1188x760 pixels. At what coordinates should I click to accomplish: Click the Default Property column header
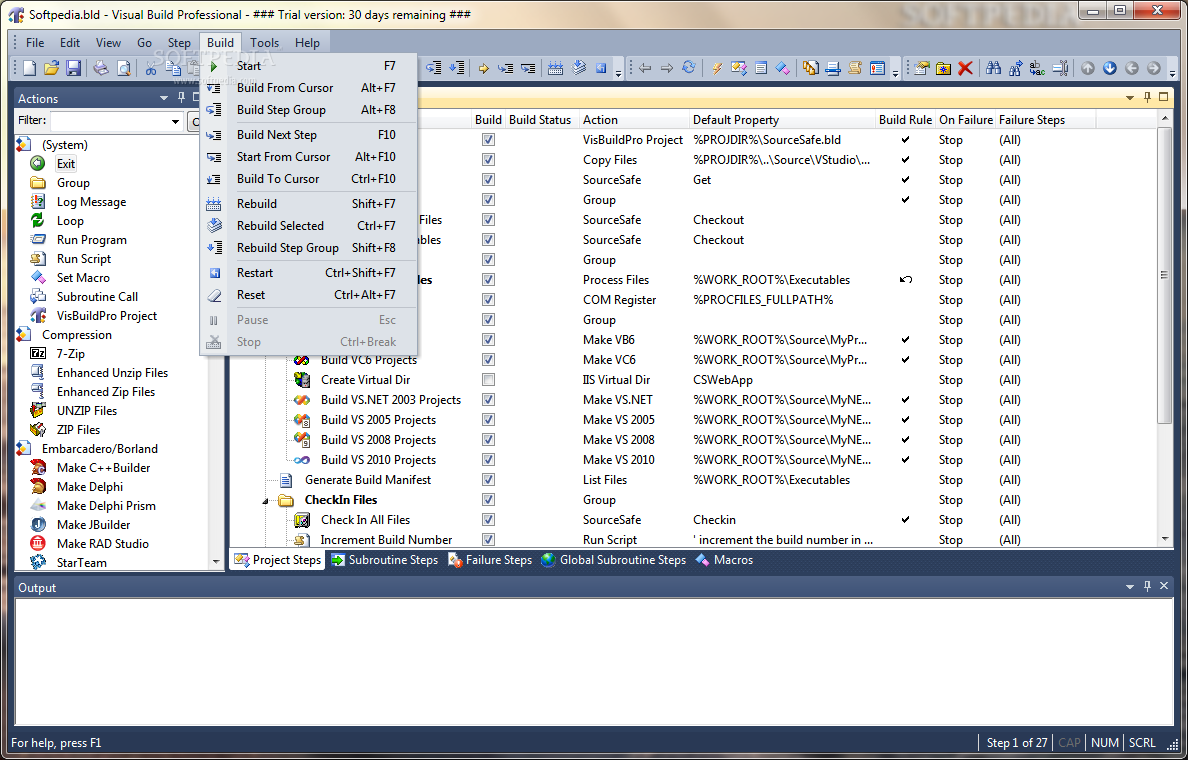click(782, 120)
